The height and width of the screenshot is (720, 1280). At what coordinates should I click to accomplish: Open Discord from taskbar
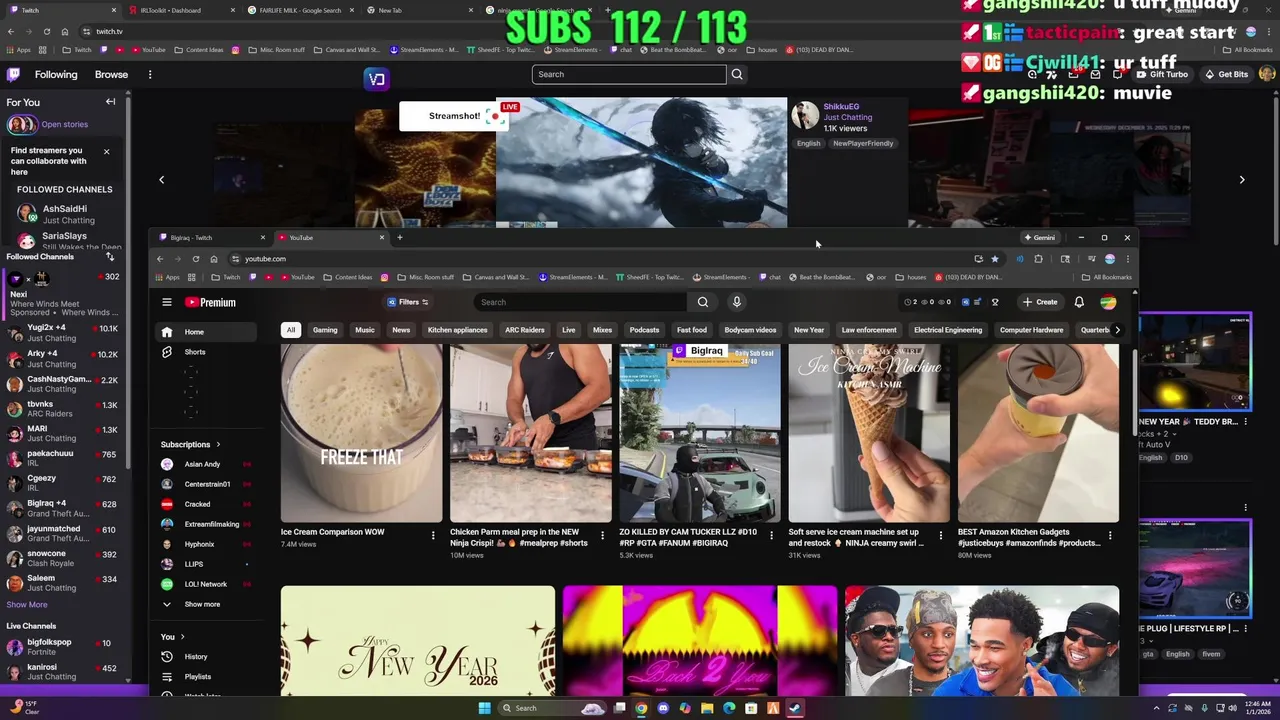coord(663,708)
